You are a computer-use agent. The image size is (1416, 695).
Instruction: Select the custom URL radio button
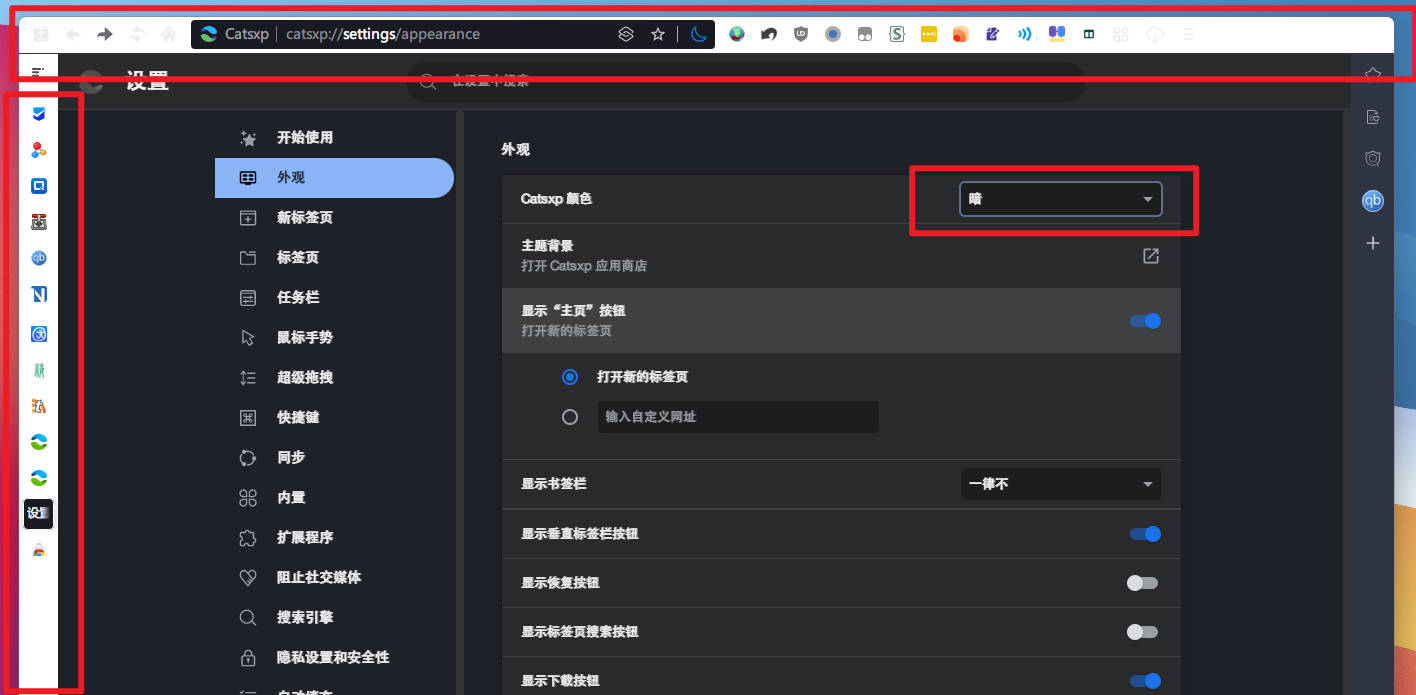pyautogui.click(x=570, y=417)
